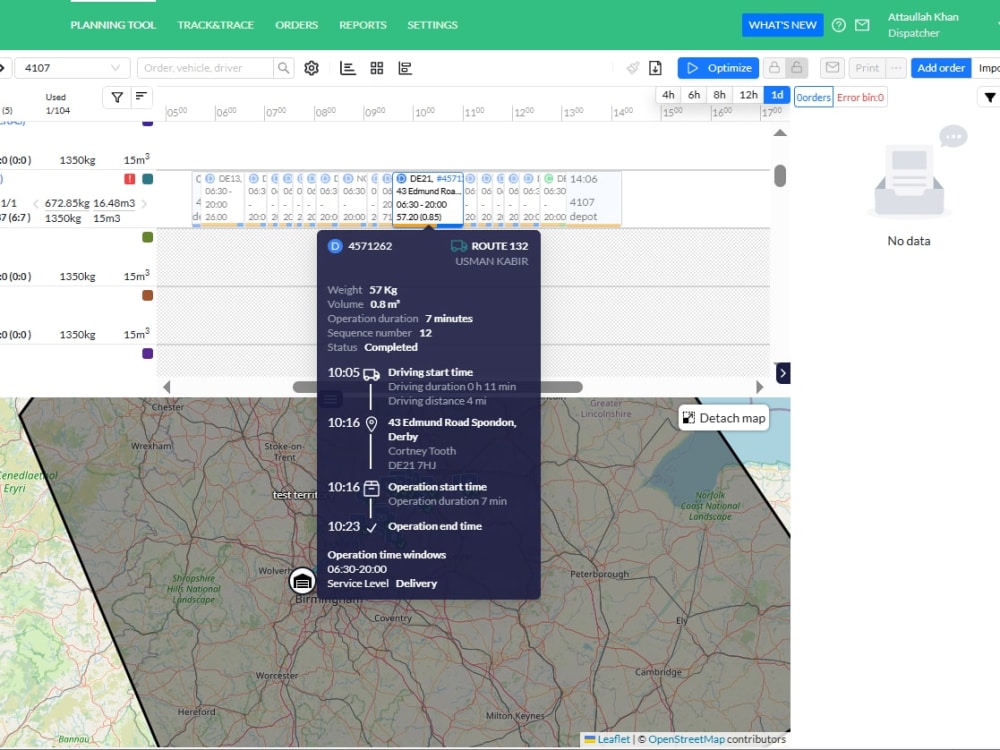Screen dimensions: 1000x750
Task: Focus the Order, vehicle, driver search field
Action: (x=205, y=68)
